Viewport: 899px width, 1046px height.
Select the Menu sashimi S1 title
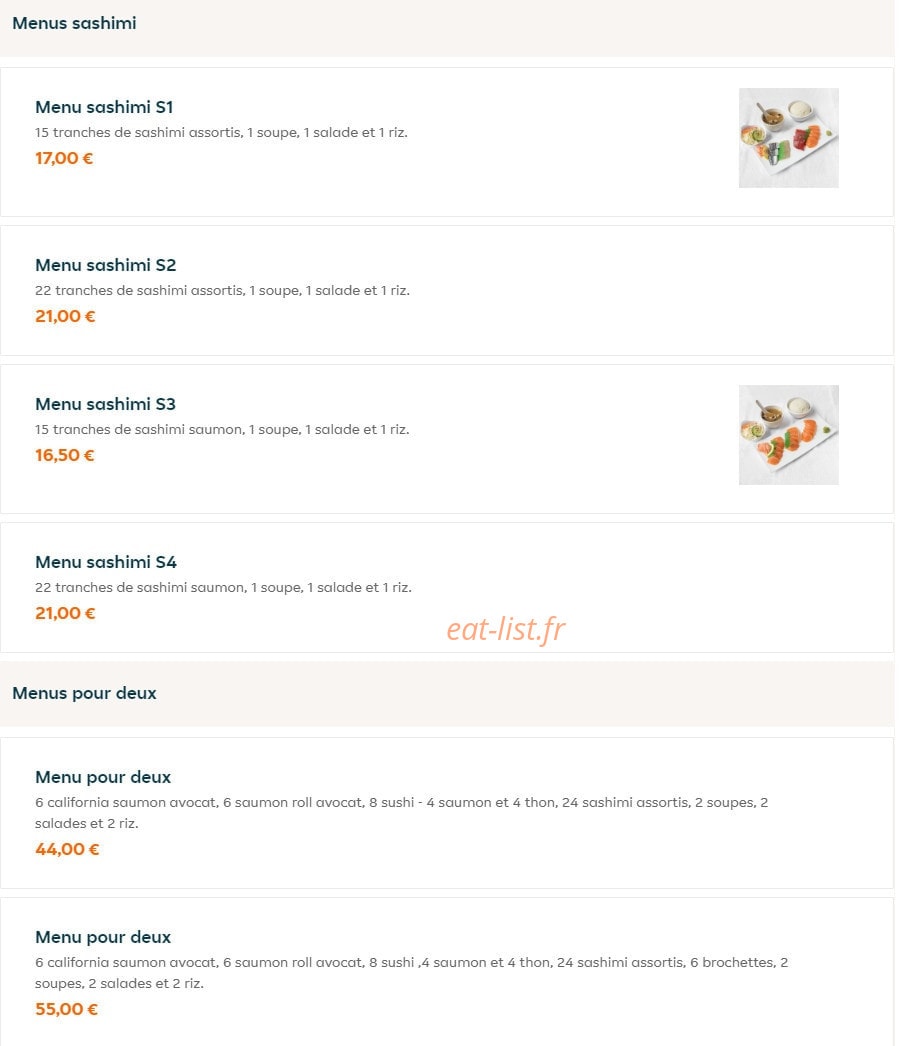point(104,107)
